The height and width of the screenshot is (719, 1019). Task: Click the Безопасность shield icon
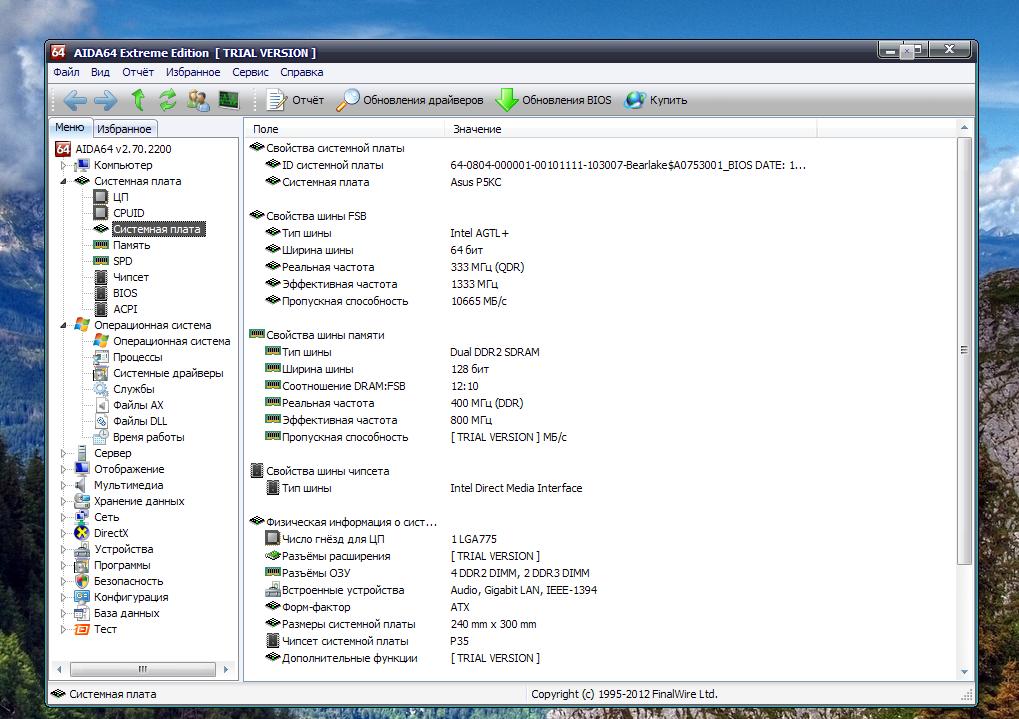82,581
